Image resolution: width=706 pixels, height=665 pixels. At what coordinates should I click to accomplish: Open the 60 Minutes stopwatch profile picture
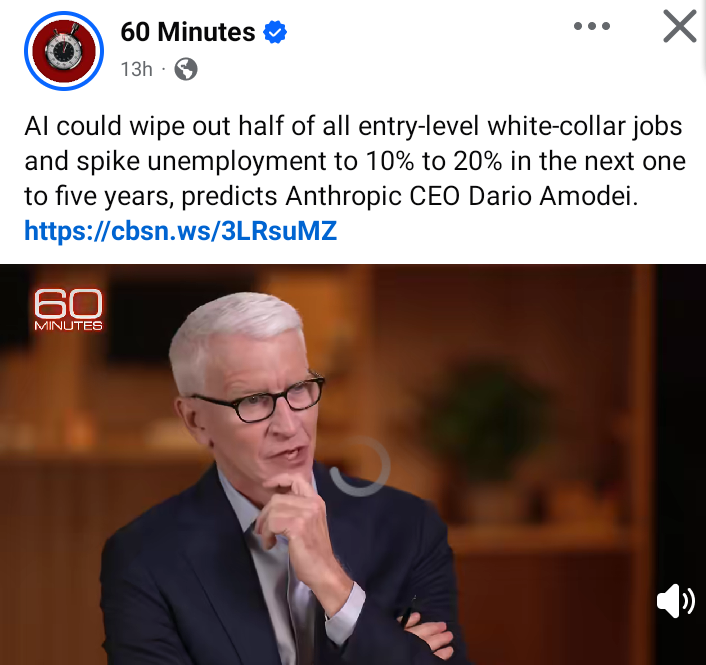pyautogui.click(x=64, y=51)
